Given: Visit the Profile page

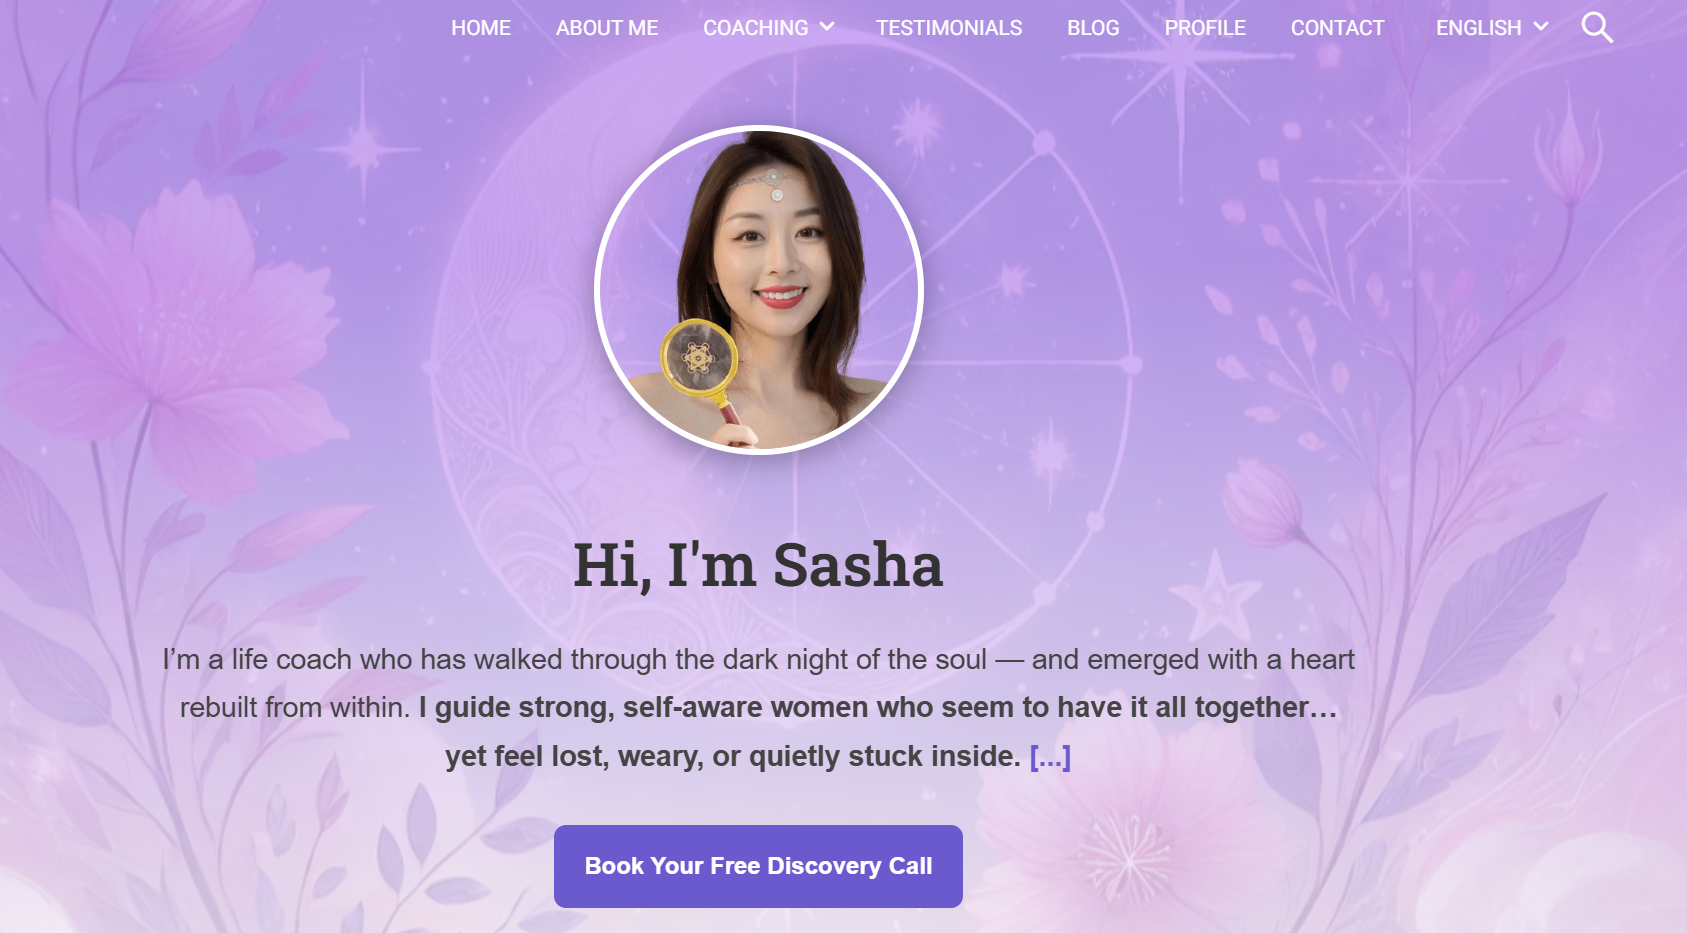Looking at the screenshot, I should click(x=1205, y=28).
